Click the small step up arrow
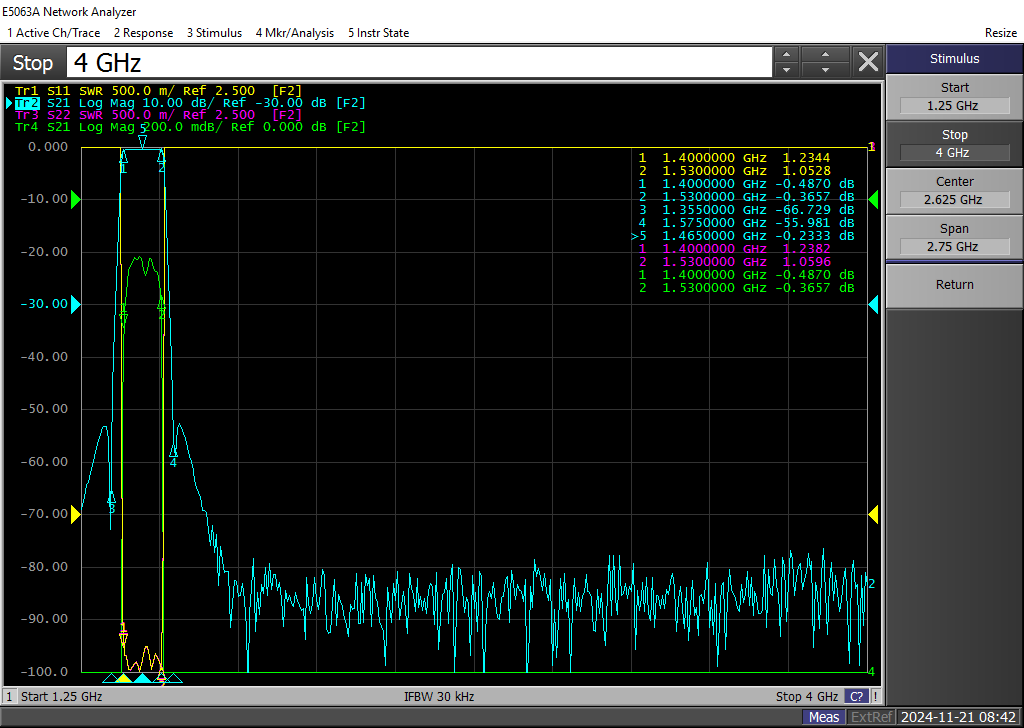 pyautogui.click(x=786, y=55)
